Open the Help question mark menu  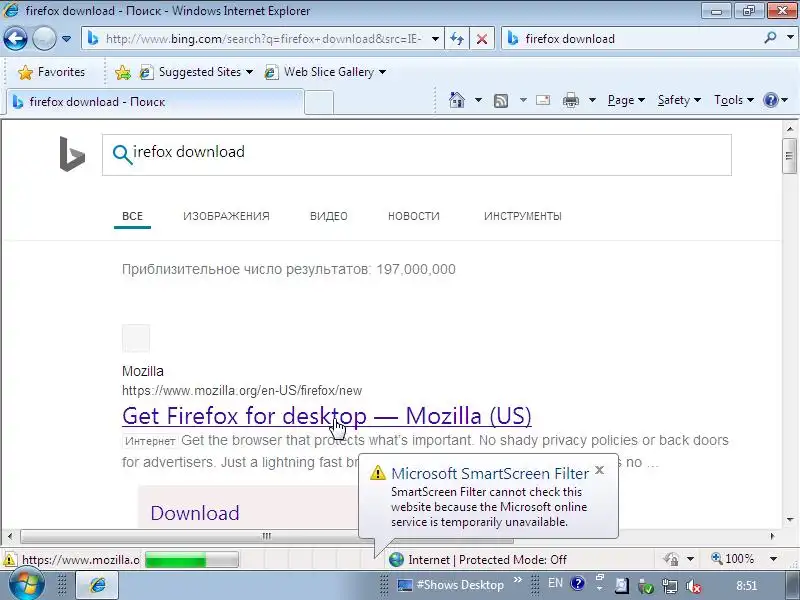point(776,100)
